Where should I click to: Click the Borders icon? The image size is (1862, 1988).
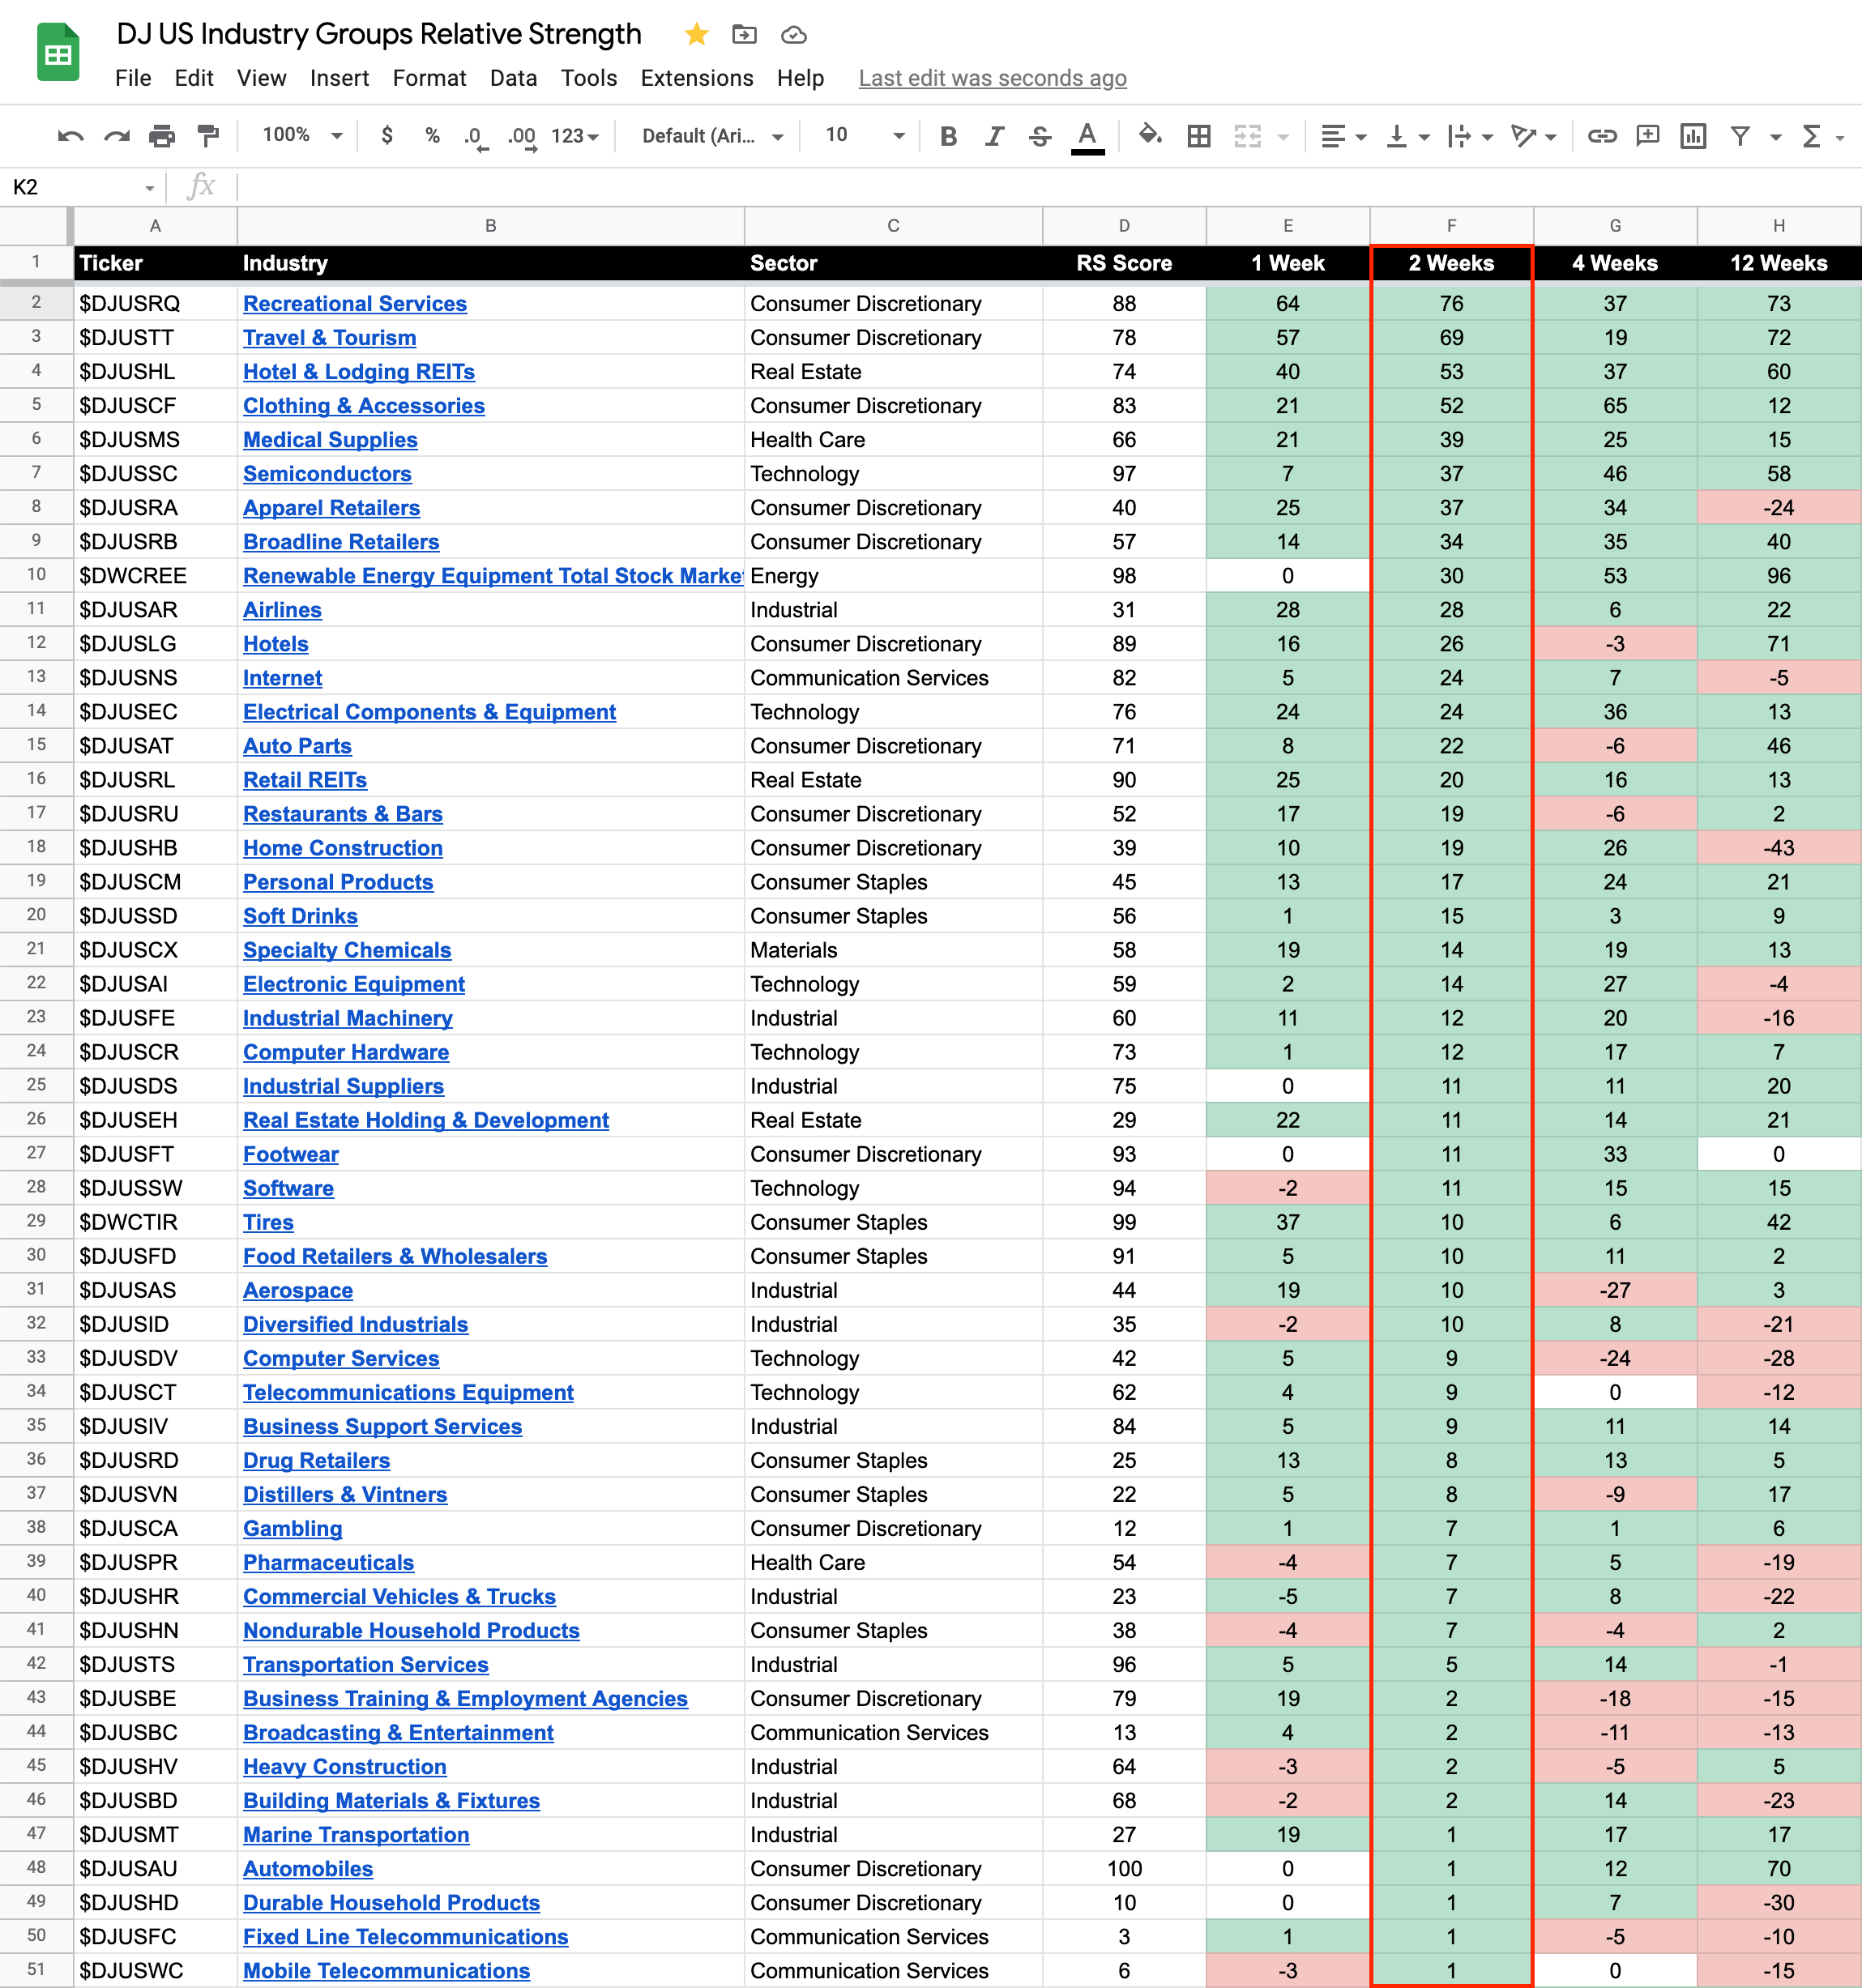(1198, 136)
